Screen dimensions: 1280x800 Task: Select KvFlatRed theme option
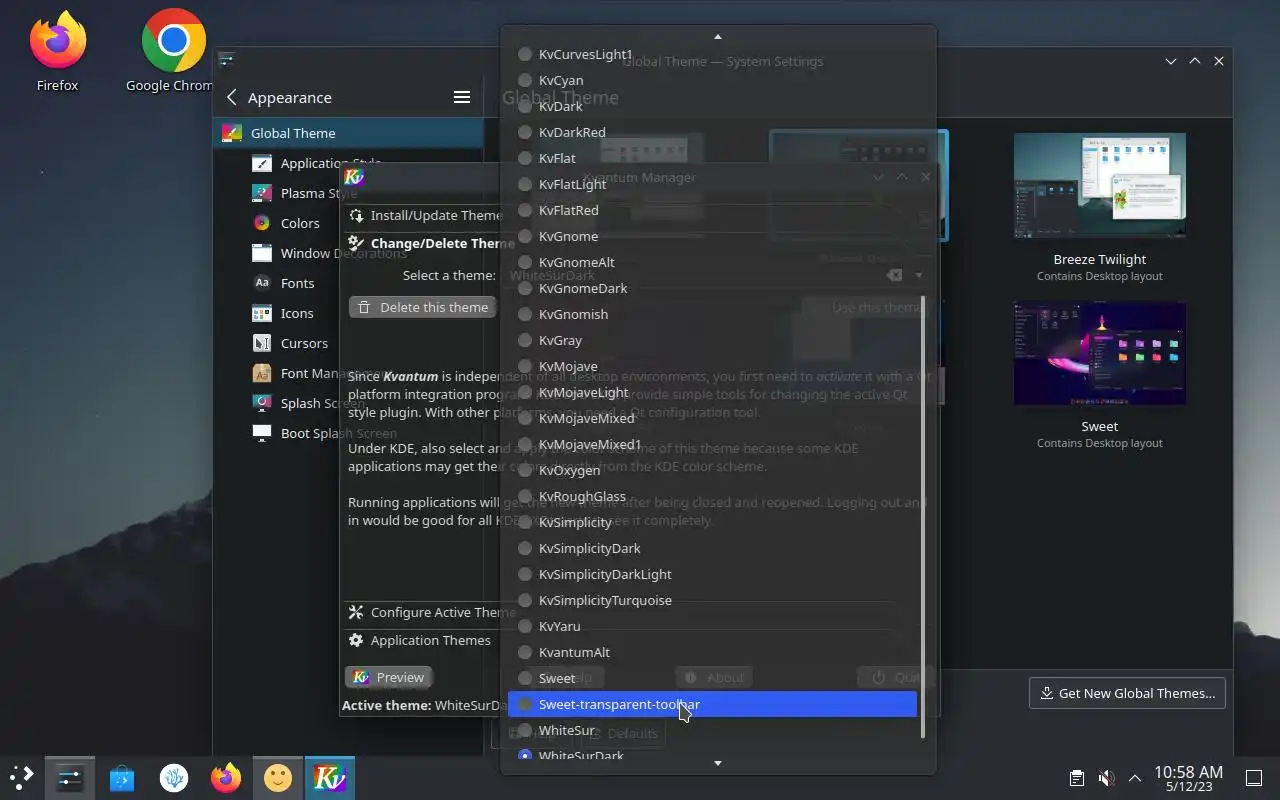712,210
